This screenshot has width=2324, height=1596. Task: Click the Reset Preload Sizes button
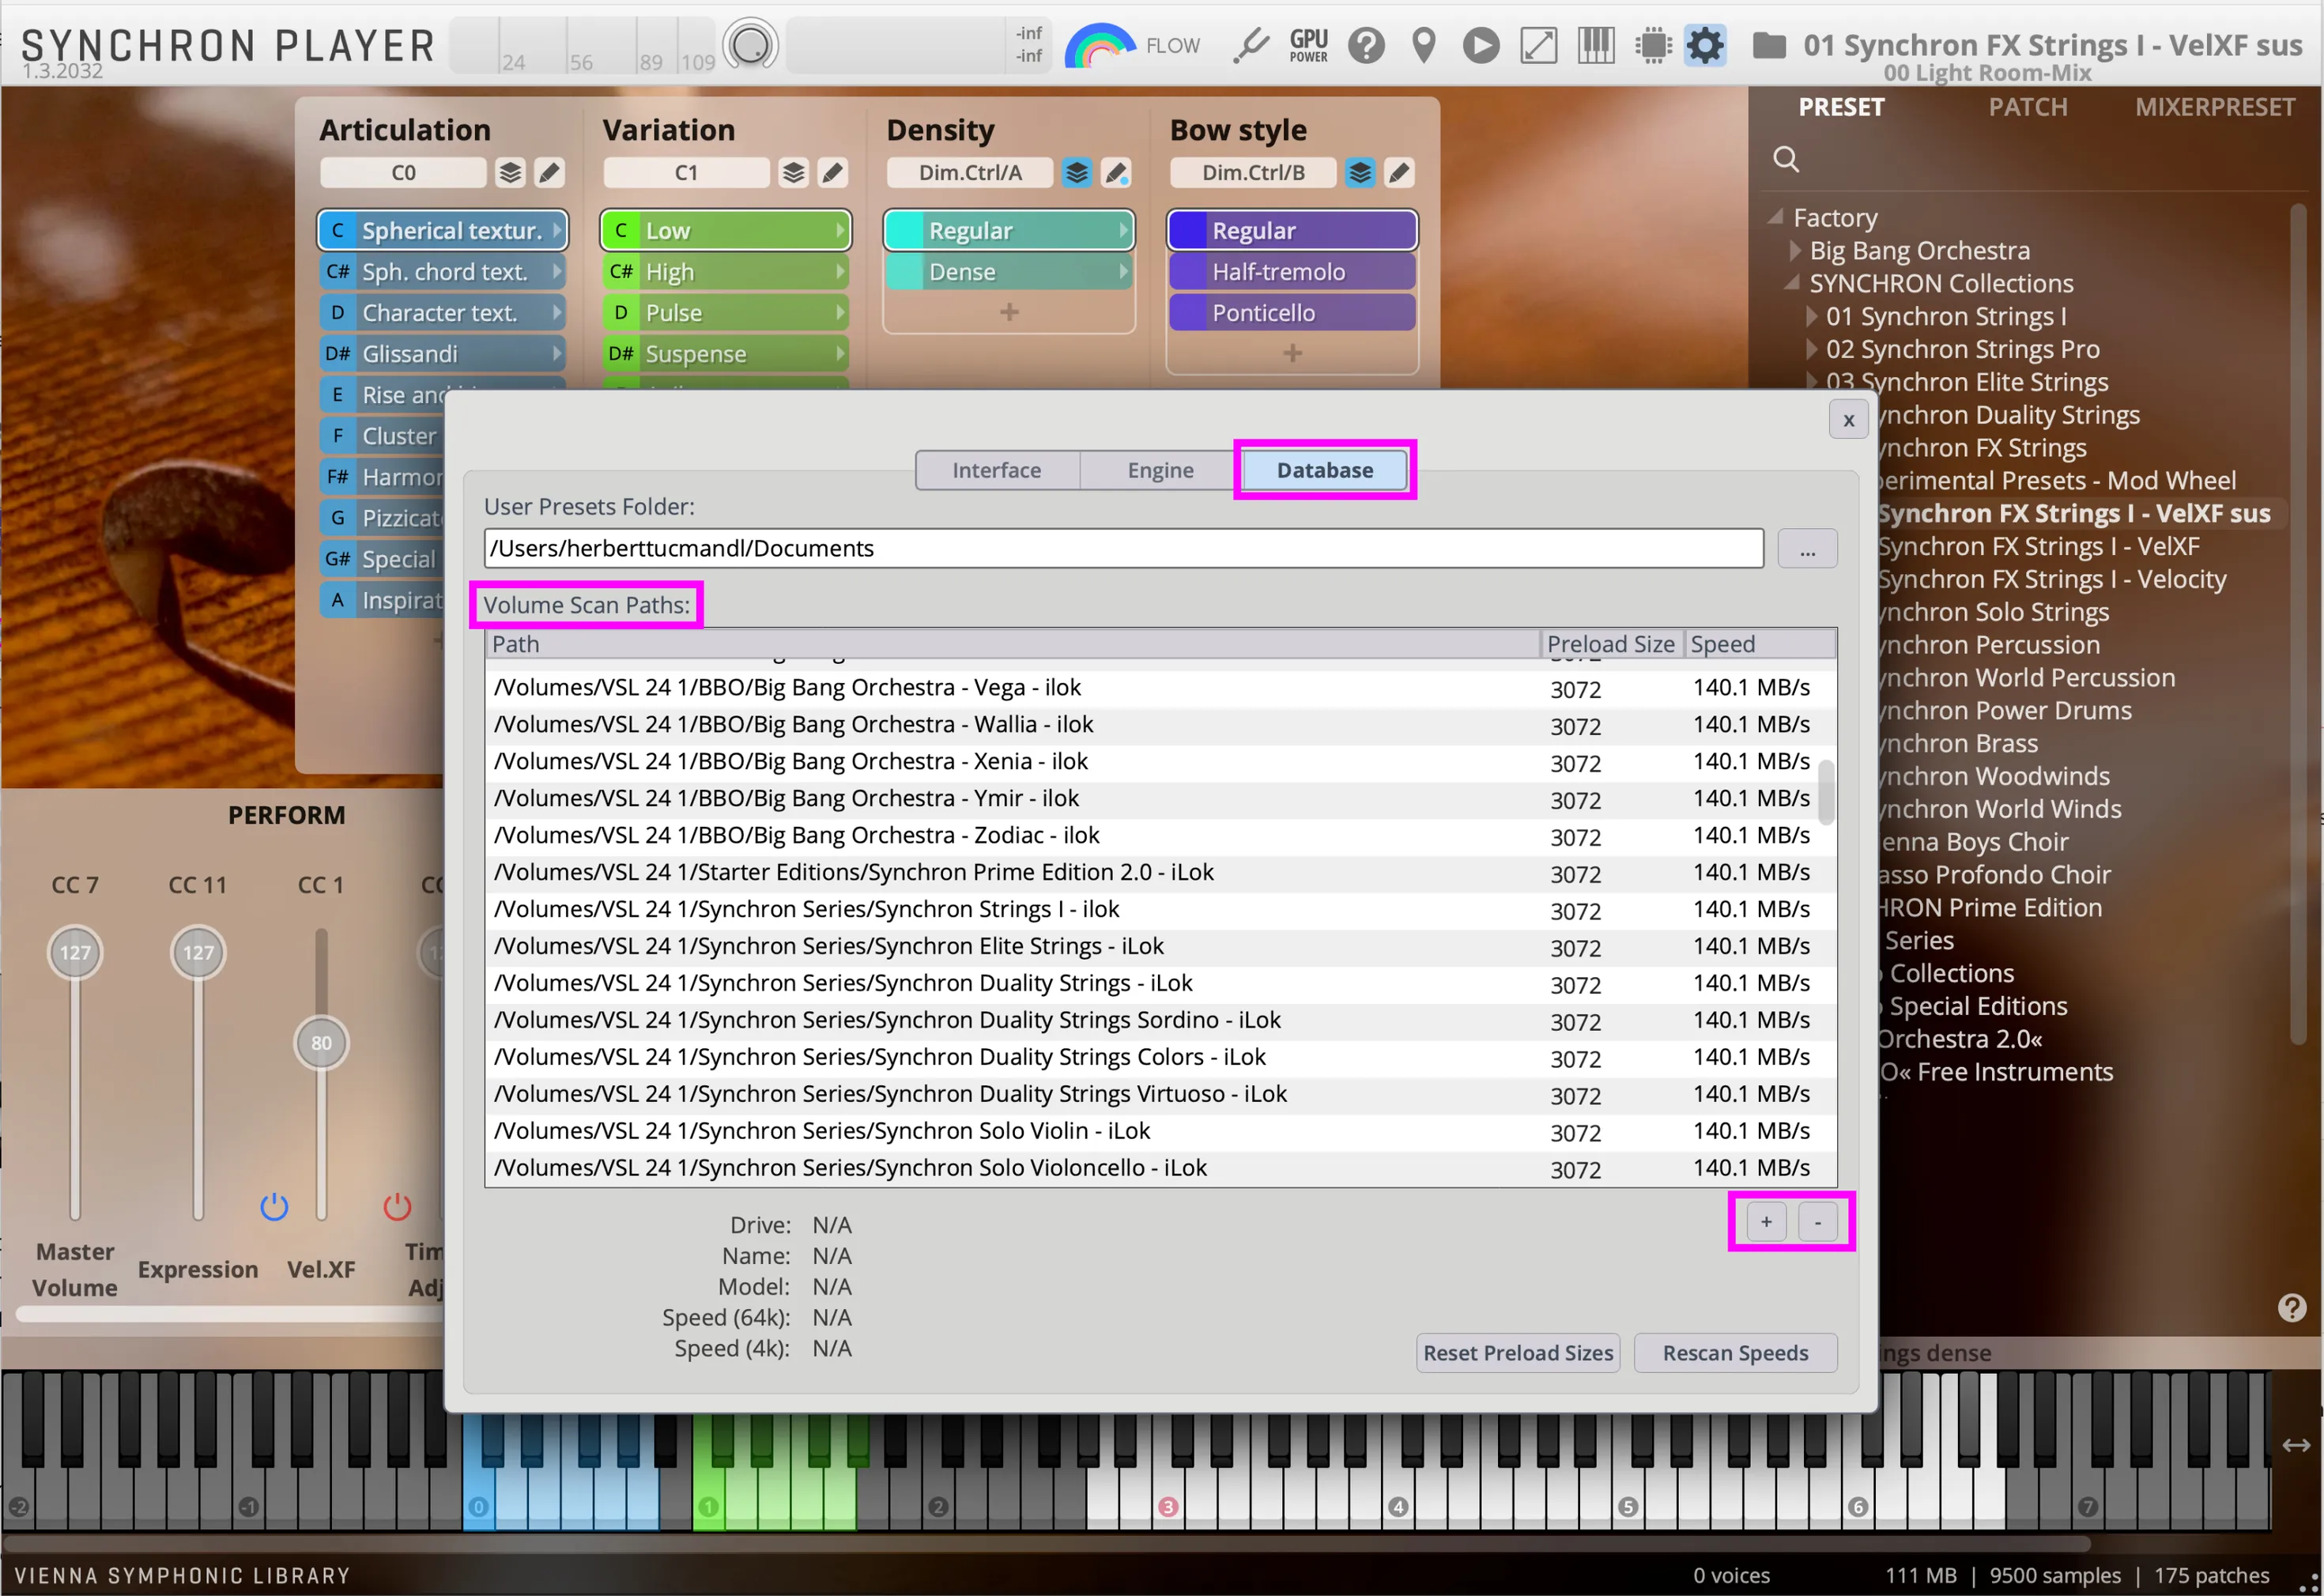pyautogui.click(x=1517, y=1353)
